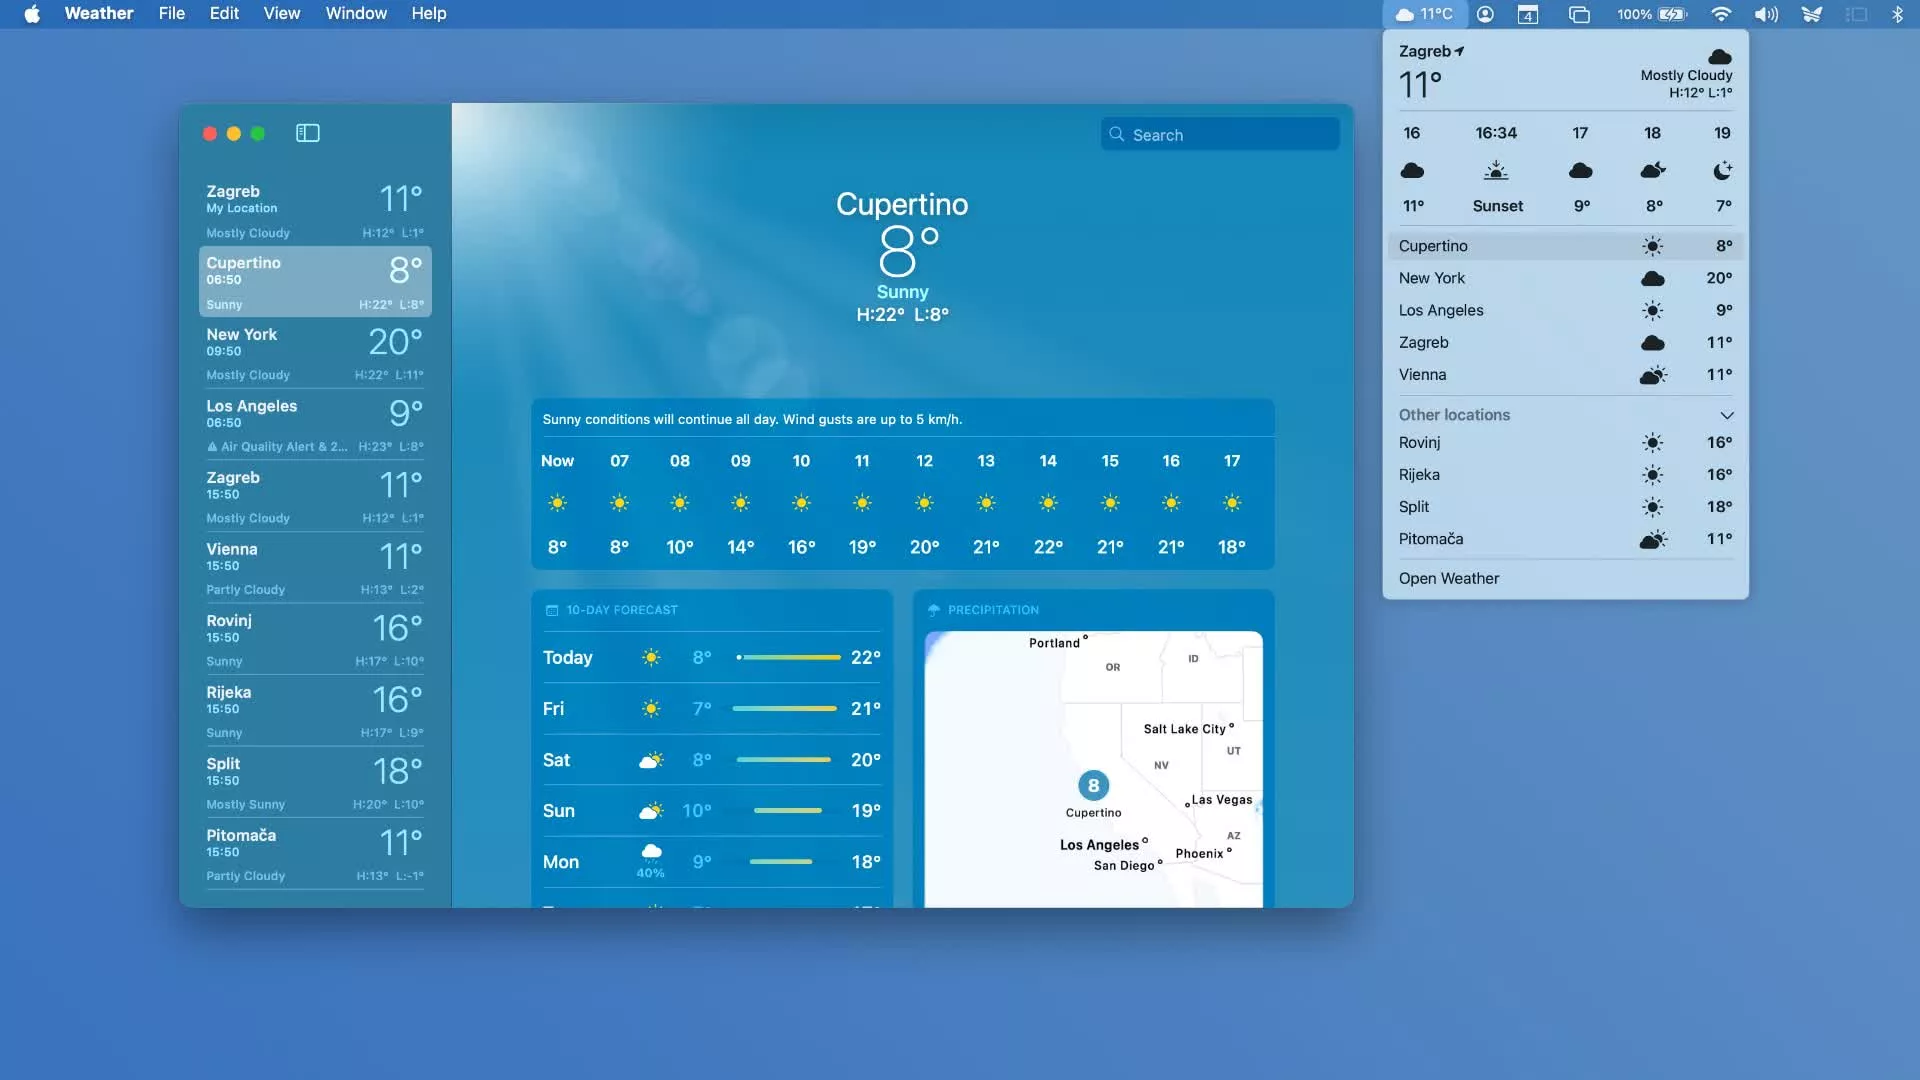Select Zagreb My Location in sidebar
Image resolution: width=1920 pixels, height=1080 pixels.
[315, 210]
